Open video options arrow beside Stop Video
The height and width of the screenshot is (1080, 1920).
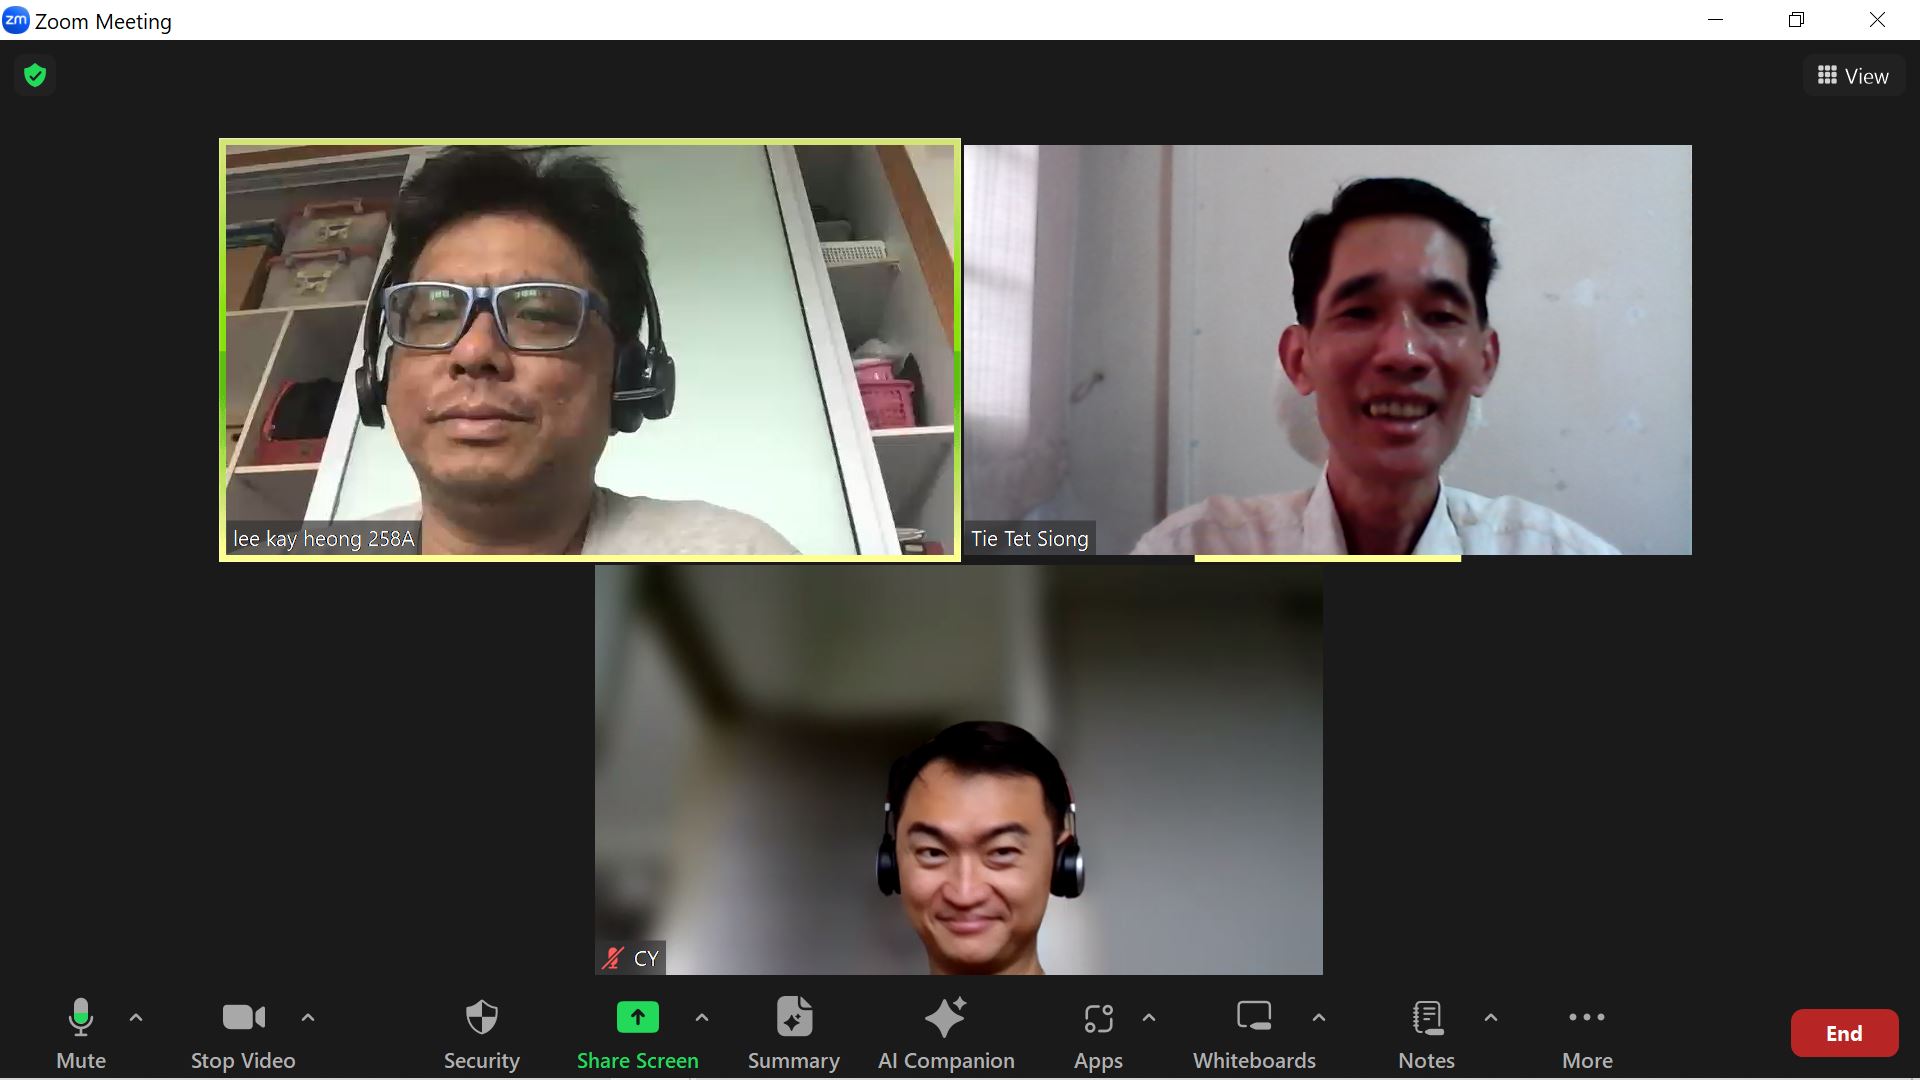point(308,1018)
